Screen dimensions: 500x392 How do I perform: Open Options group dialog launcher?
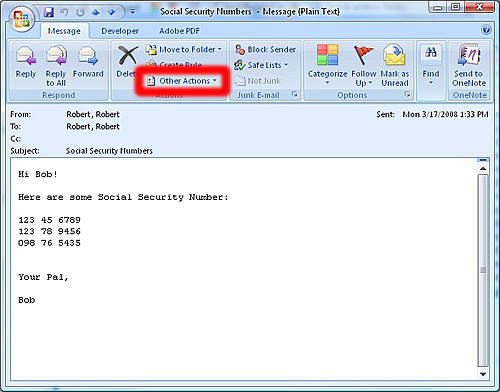(x=408, y=94)
